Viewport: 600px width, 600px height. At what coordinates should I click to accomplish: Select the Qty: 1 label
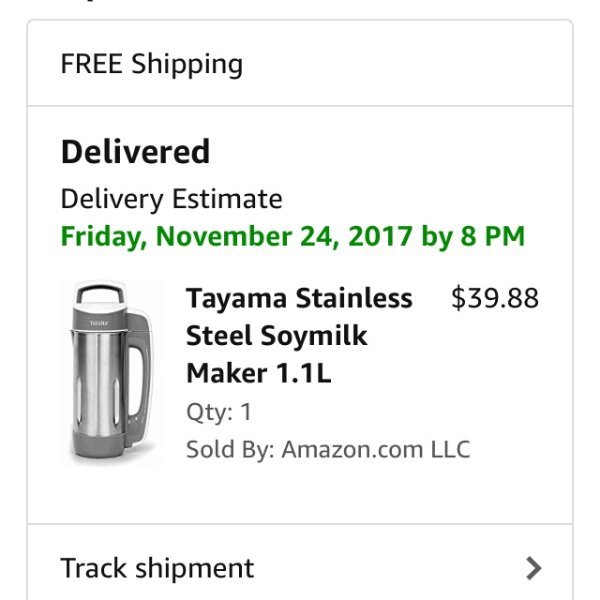tap(219, 412)
